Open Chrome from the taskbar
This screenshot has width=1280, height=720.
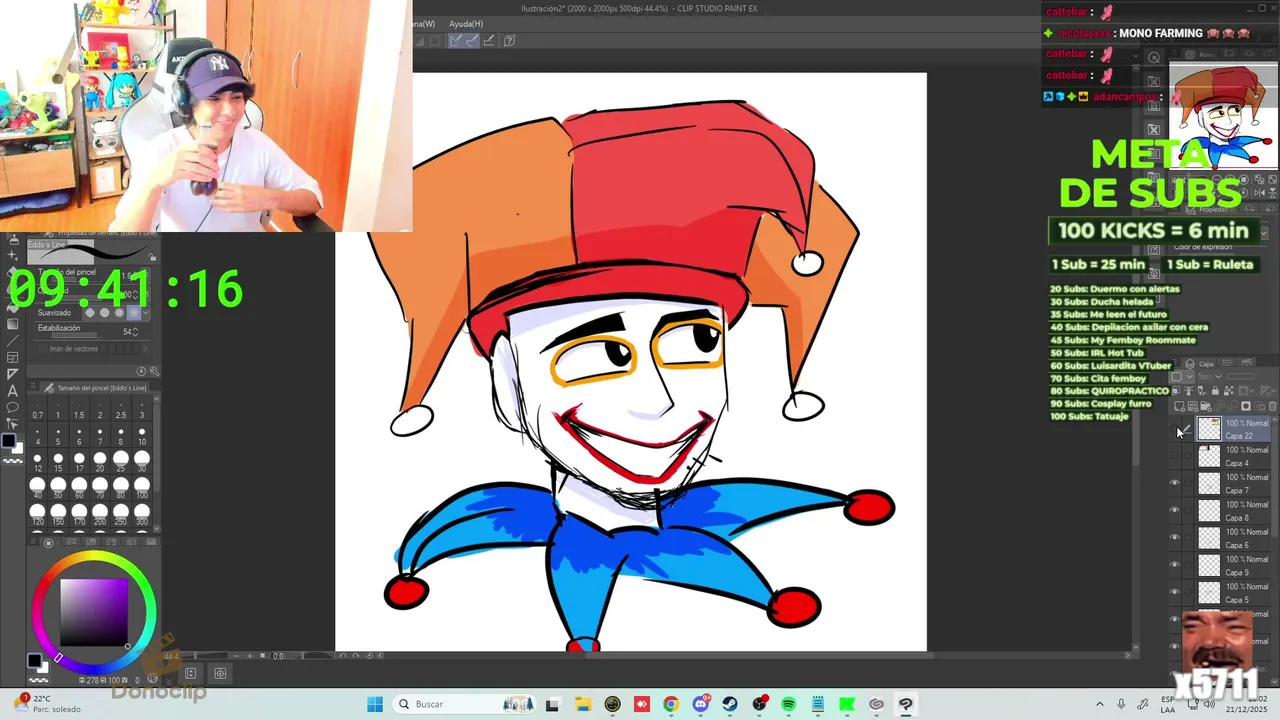coord(671,704)
